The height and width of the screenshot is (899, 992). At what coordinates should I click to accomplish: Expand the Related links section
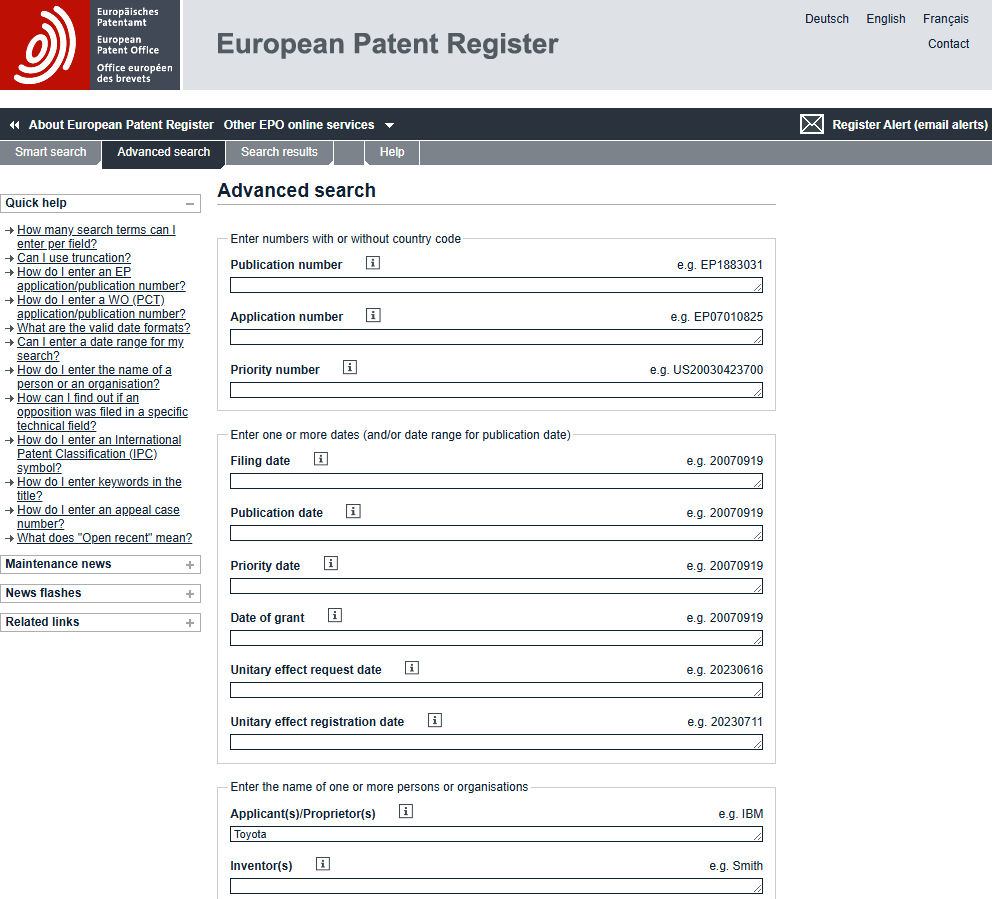pyautogui.click(x=190, y=623)
